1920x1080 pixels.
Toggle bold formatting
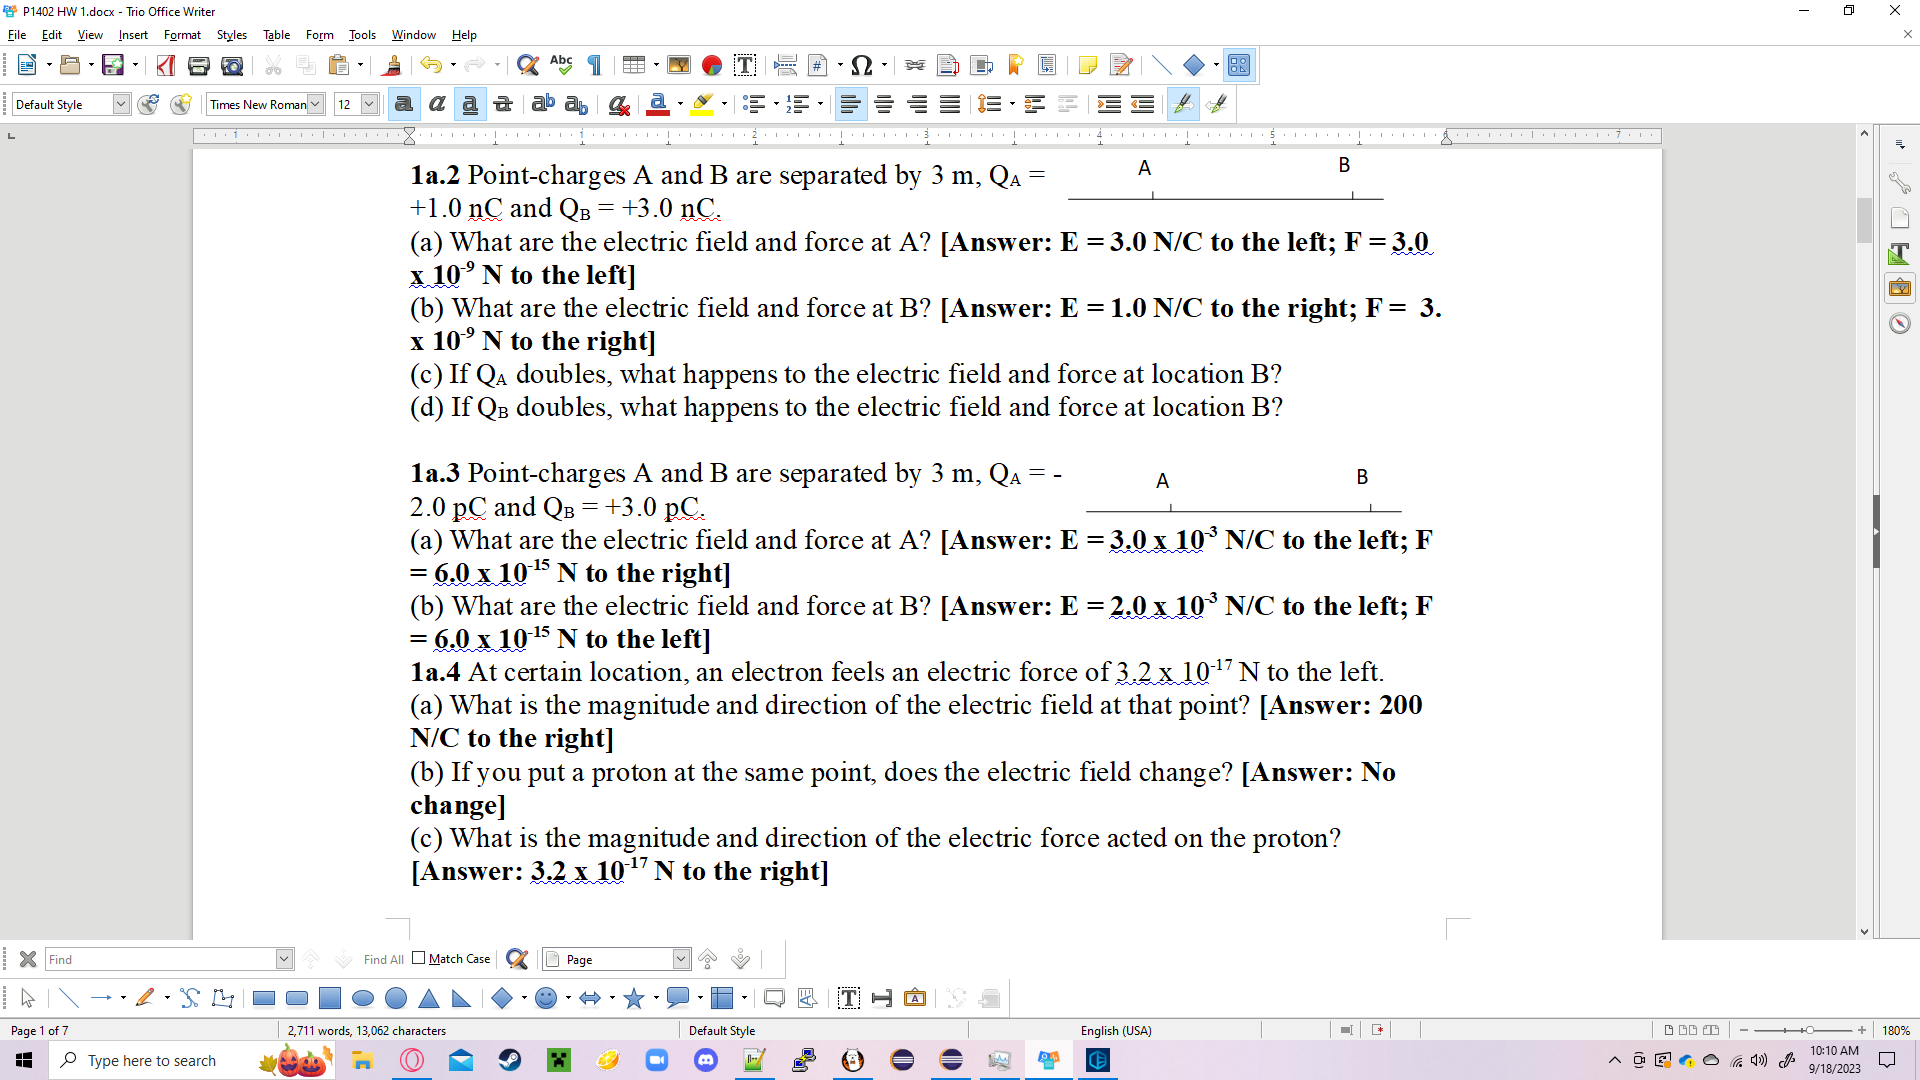[x=404, y=104]
